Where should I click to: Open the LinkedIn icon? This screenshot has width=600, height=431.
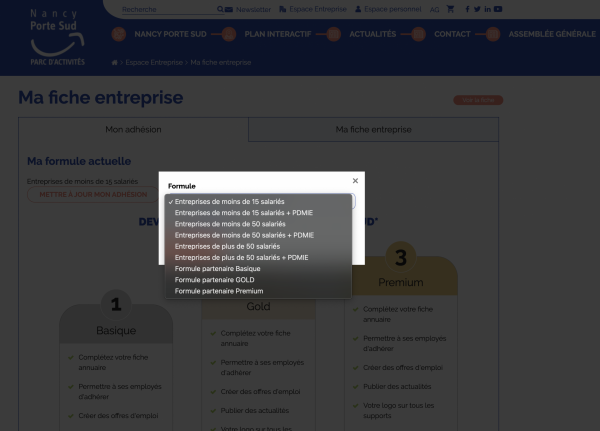[x=488, y=9]
